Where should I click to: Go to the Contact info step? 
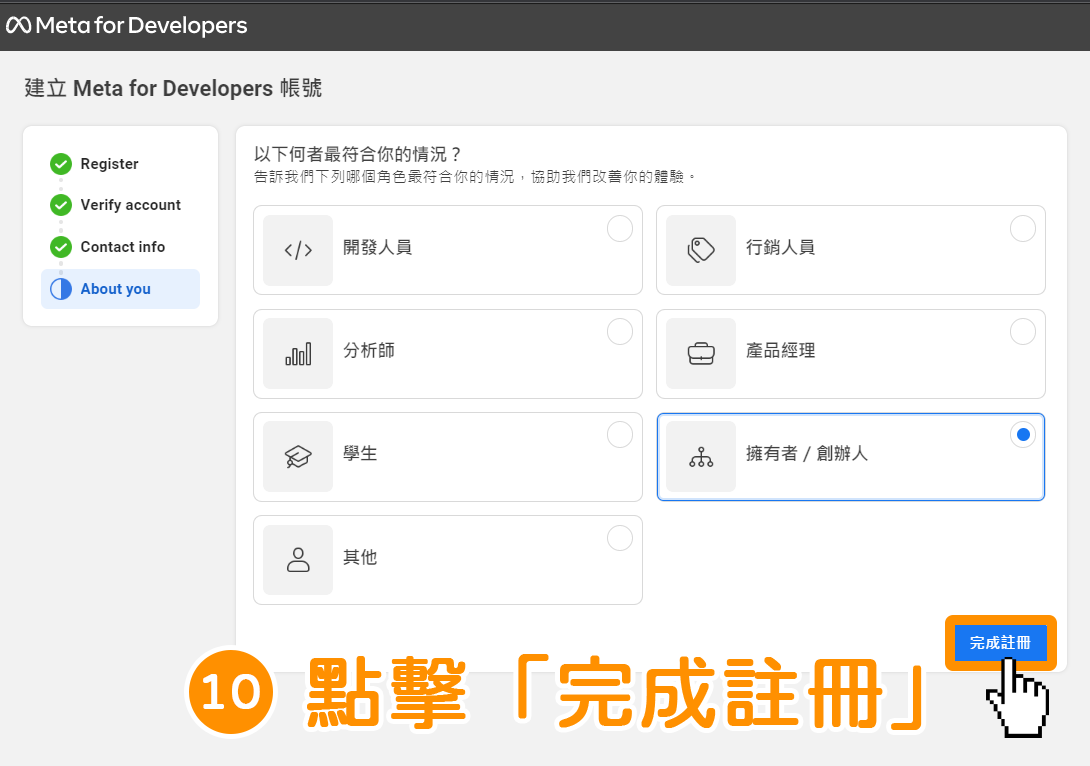(122, 247)
